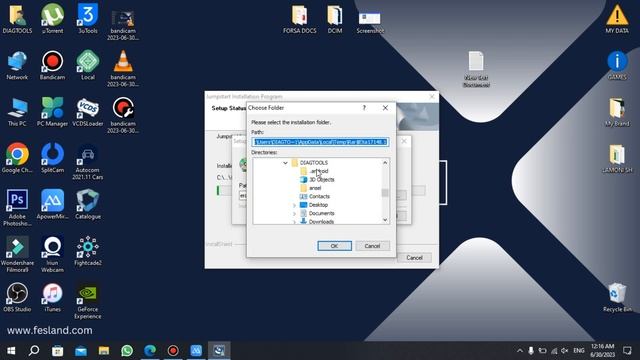This screenshot has height=360, width=640.
Task: Open the Windows Start menu
Action: (x=11, y=351)
